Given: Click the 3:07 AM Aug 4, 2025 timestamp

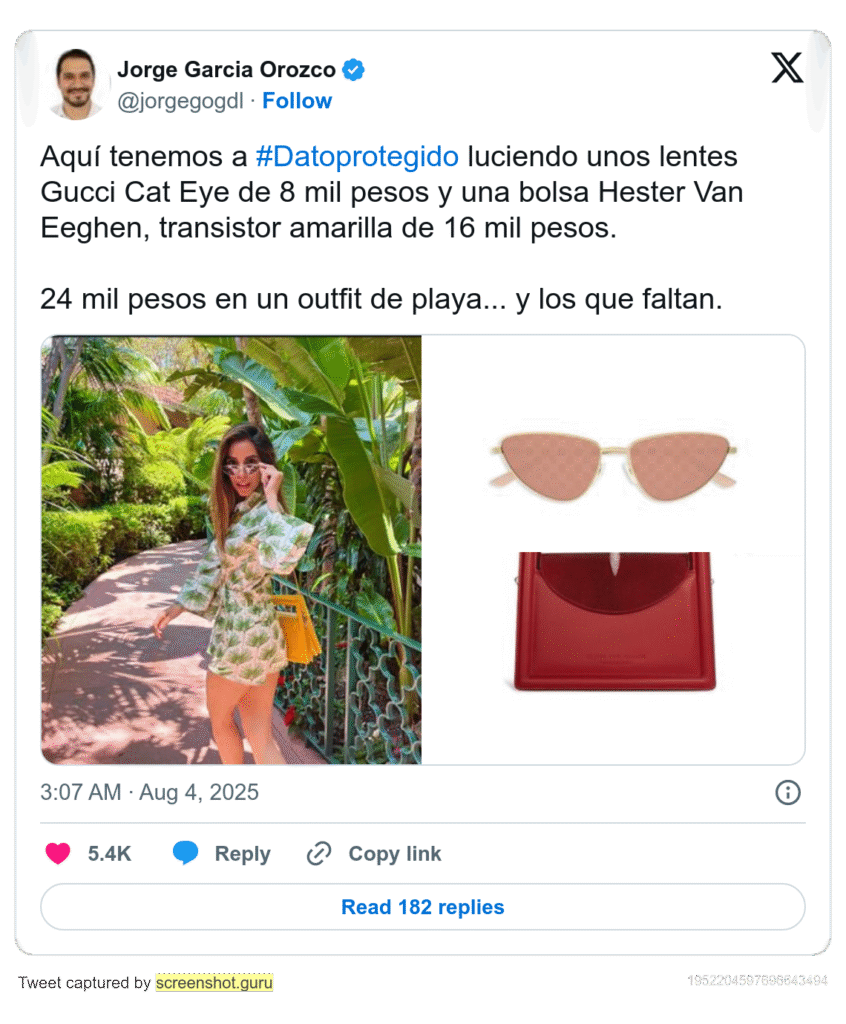Looking at the screenshot, I should 149,793.
